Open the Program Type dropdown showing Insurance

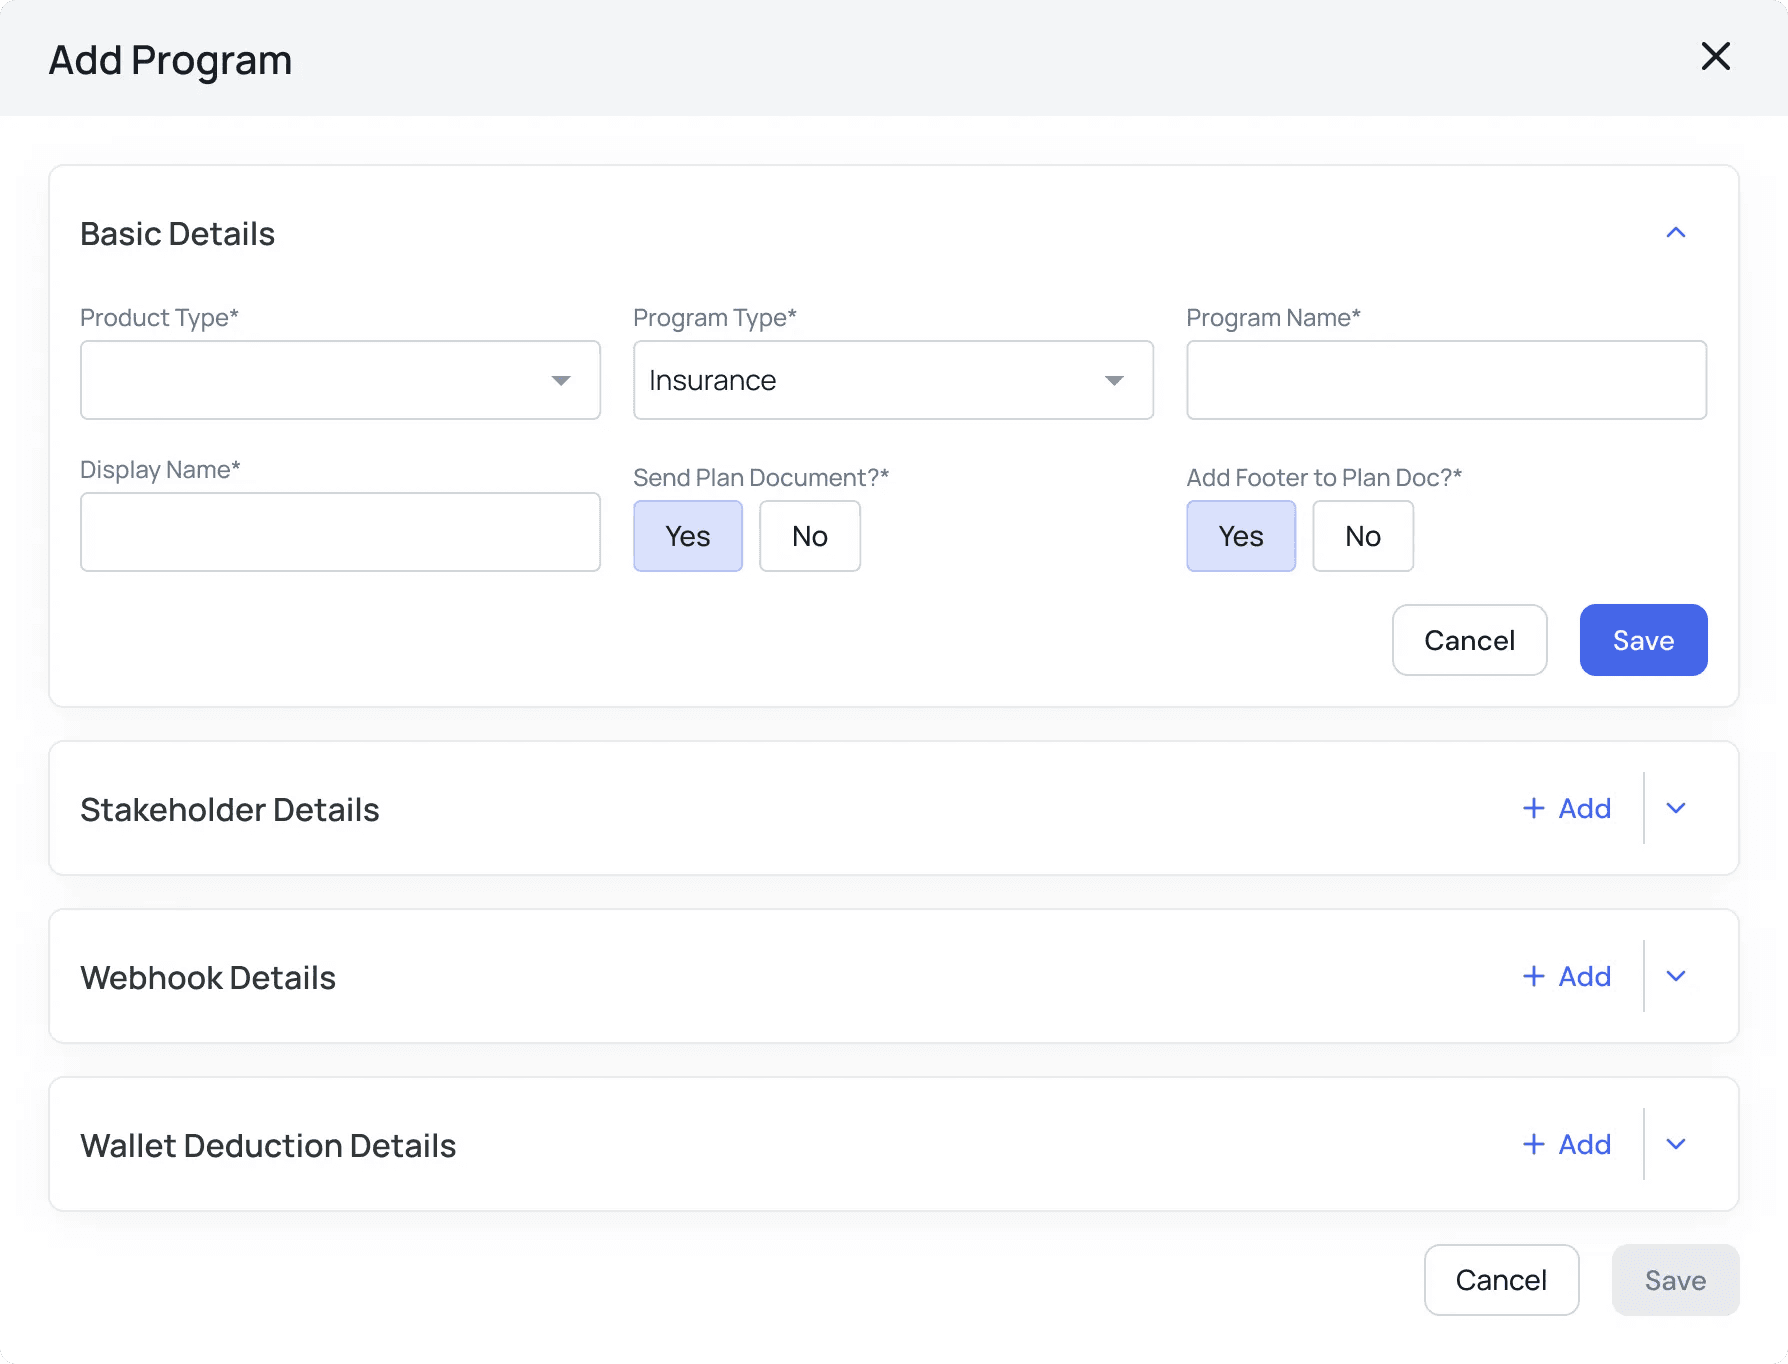tap(893, 380)
